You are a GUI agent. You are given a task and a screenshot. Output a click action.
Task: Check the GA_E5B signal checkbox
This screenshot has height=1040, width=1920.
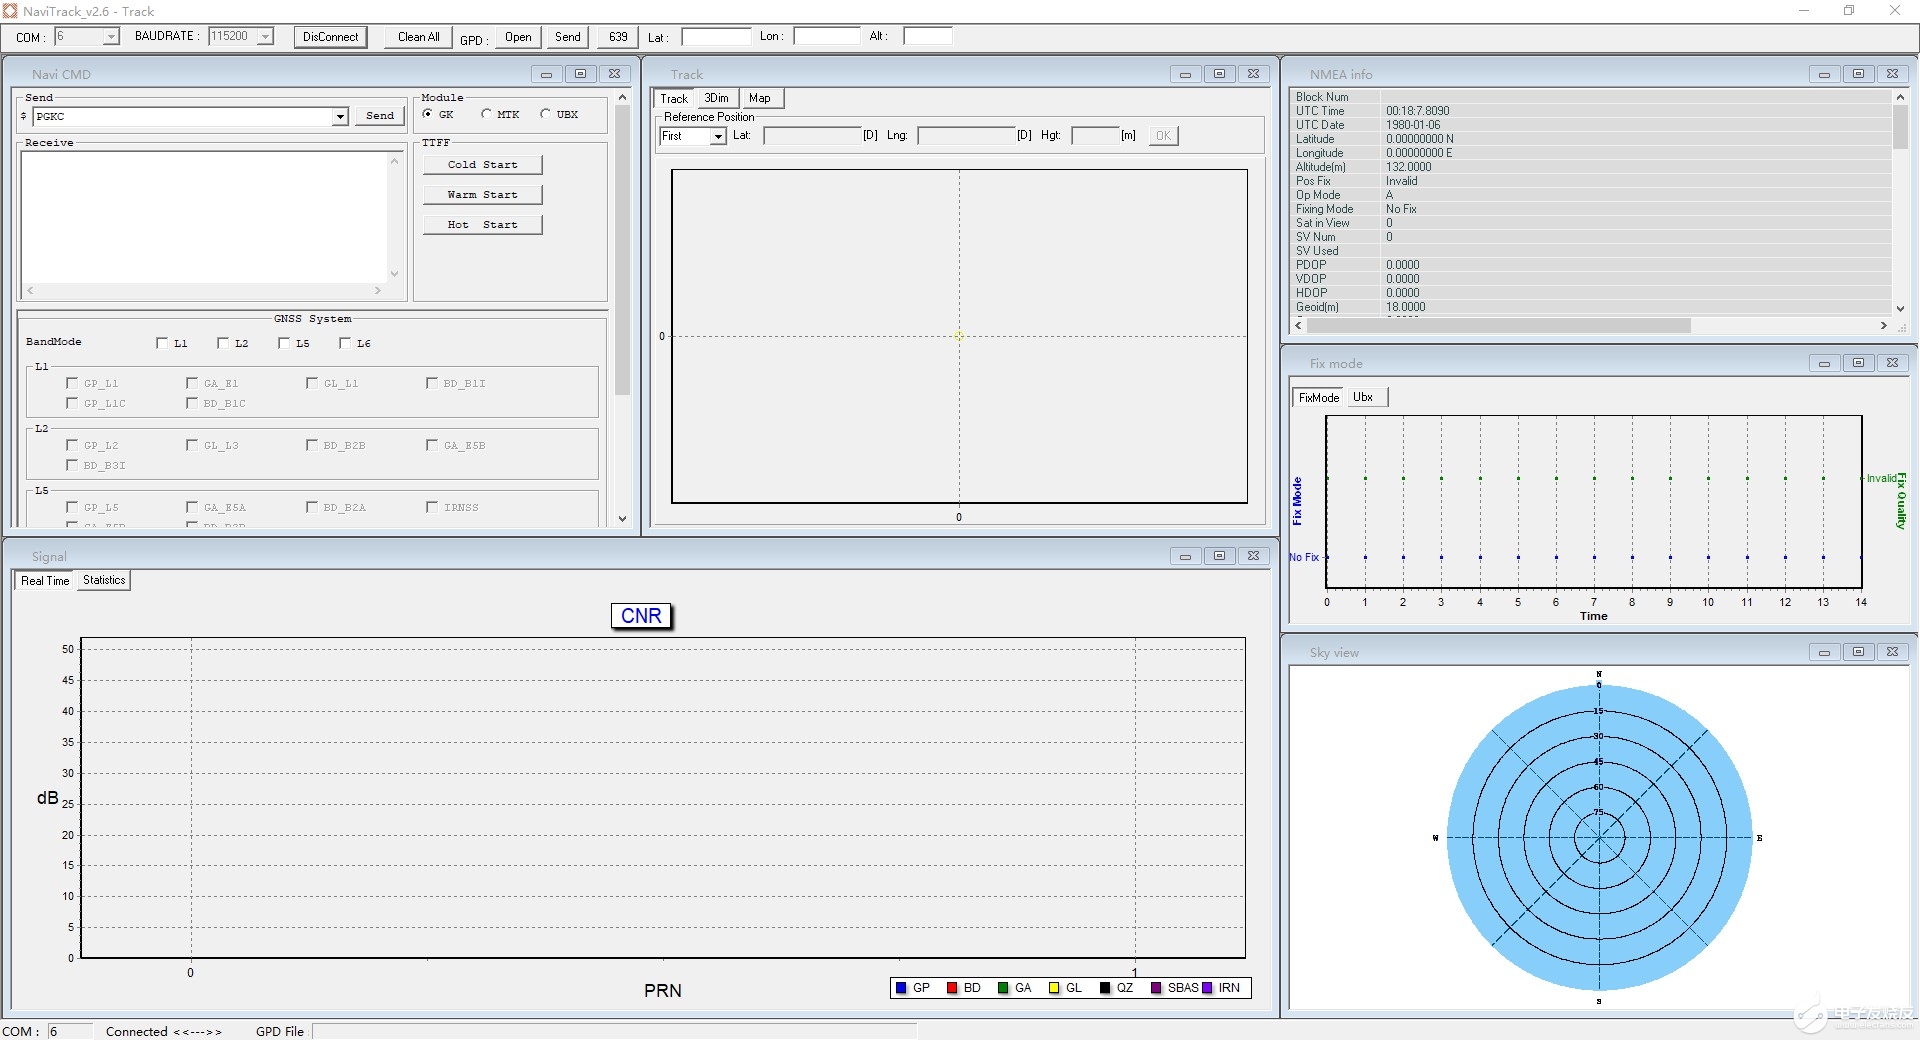click(432, 445)
